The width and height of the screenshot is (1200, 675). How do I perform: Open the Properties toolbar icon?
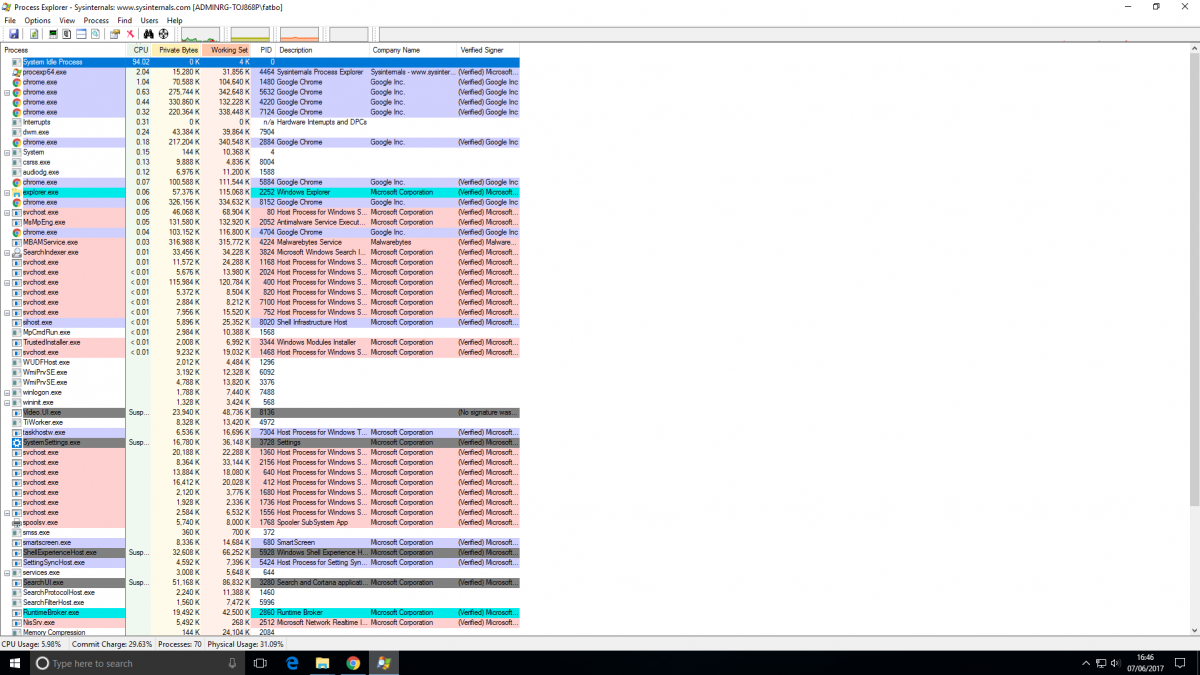[115, 34]
